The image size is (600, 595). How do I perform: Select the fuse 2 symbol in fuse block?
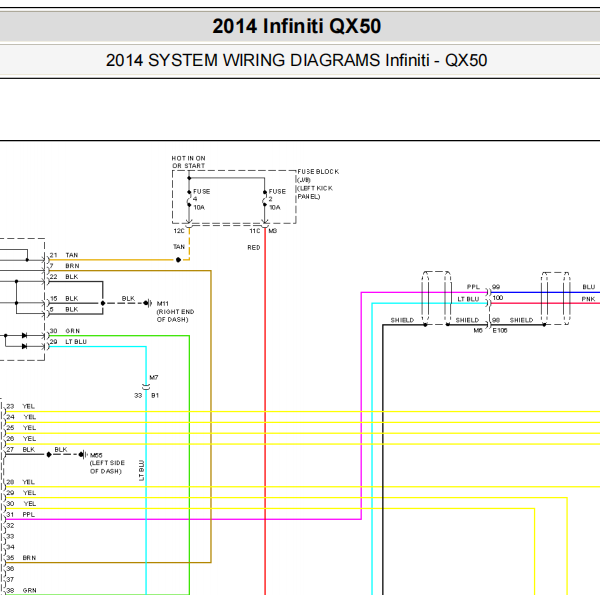[x=264, y=199]
